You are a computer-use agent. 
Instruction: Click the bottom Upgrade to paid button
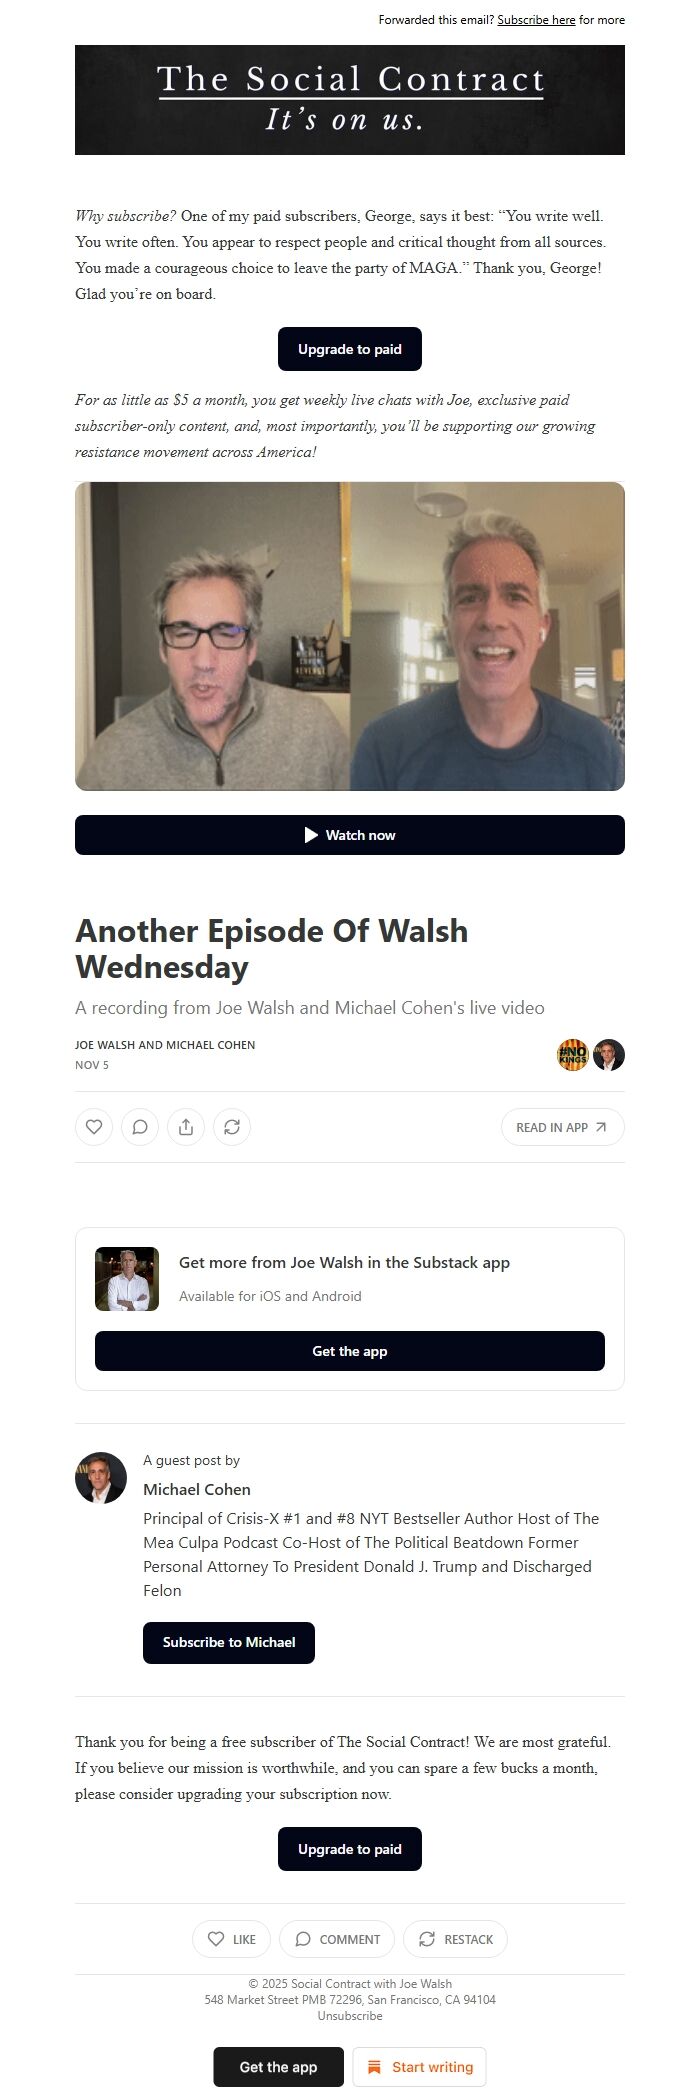[x=350, y=1849]
